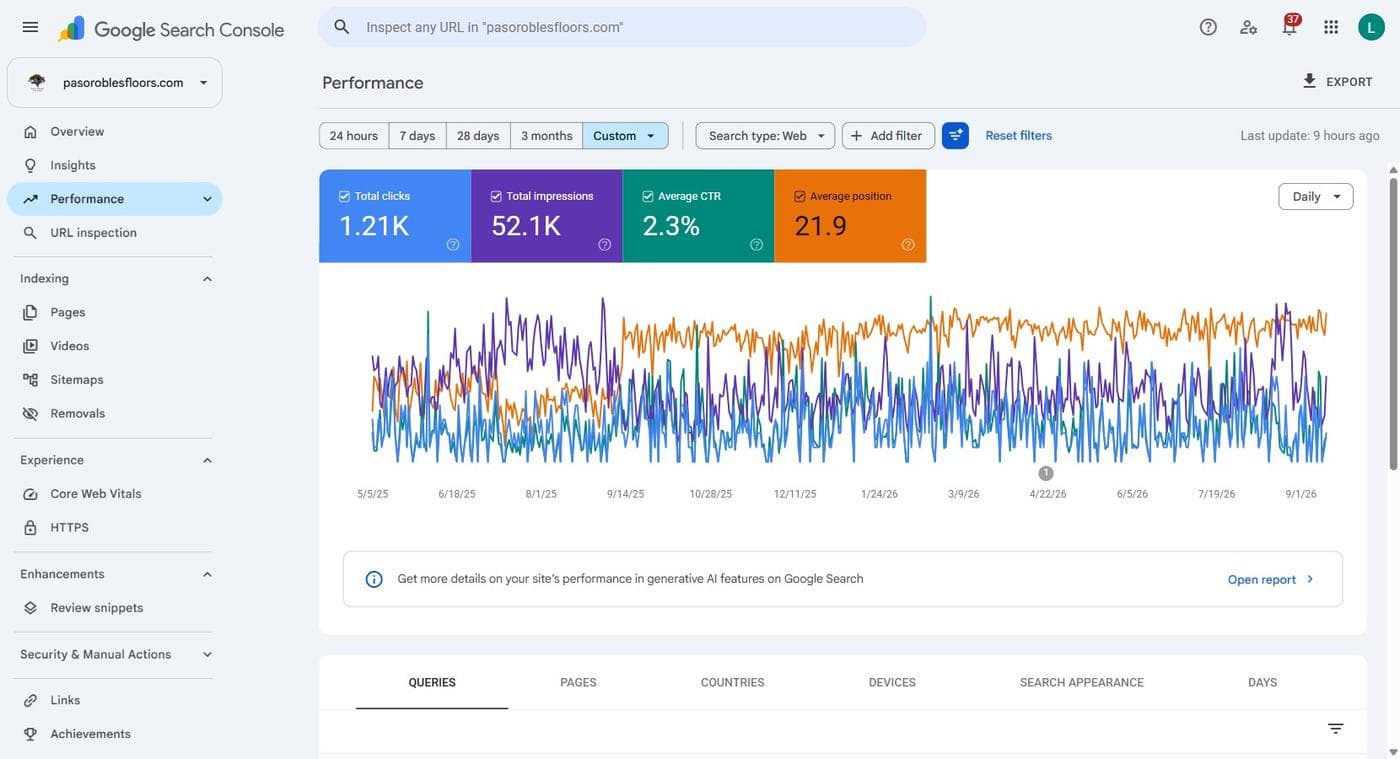Viewport: 1400px width, 759px height.
Task: Select the 24 hours range
Action: 354,135
